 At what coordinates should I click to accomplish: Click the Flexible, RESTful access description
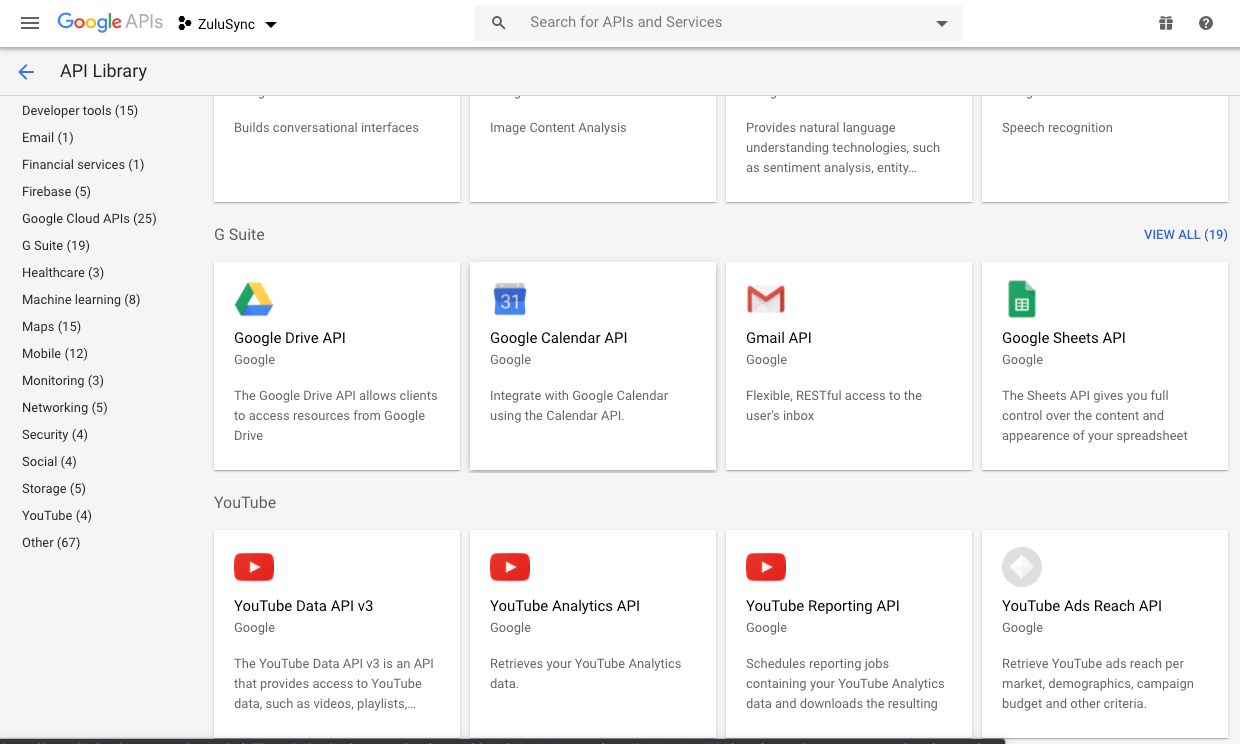coord(834,406)
